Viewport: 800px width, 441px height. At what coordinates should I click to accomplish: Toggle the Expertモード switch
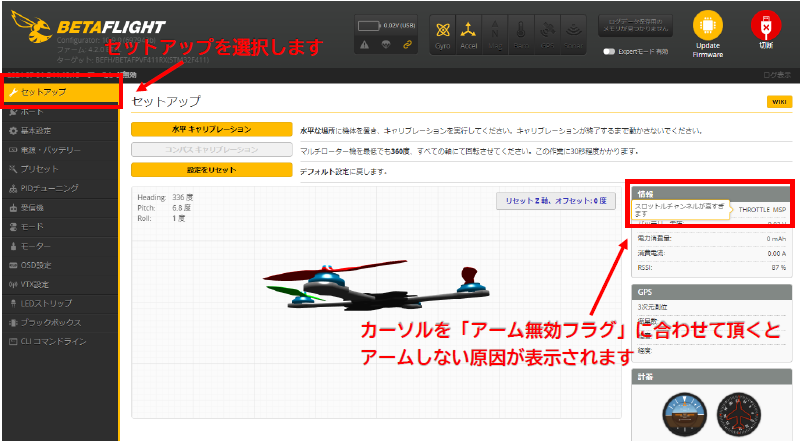coord(609,52)
